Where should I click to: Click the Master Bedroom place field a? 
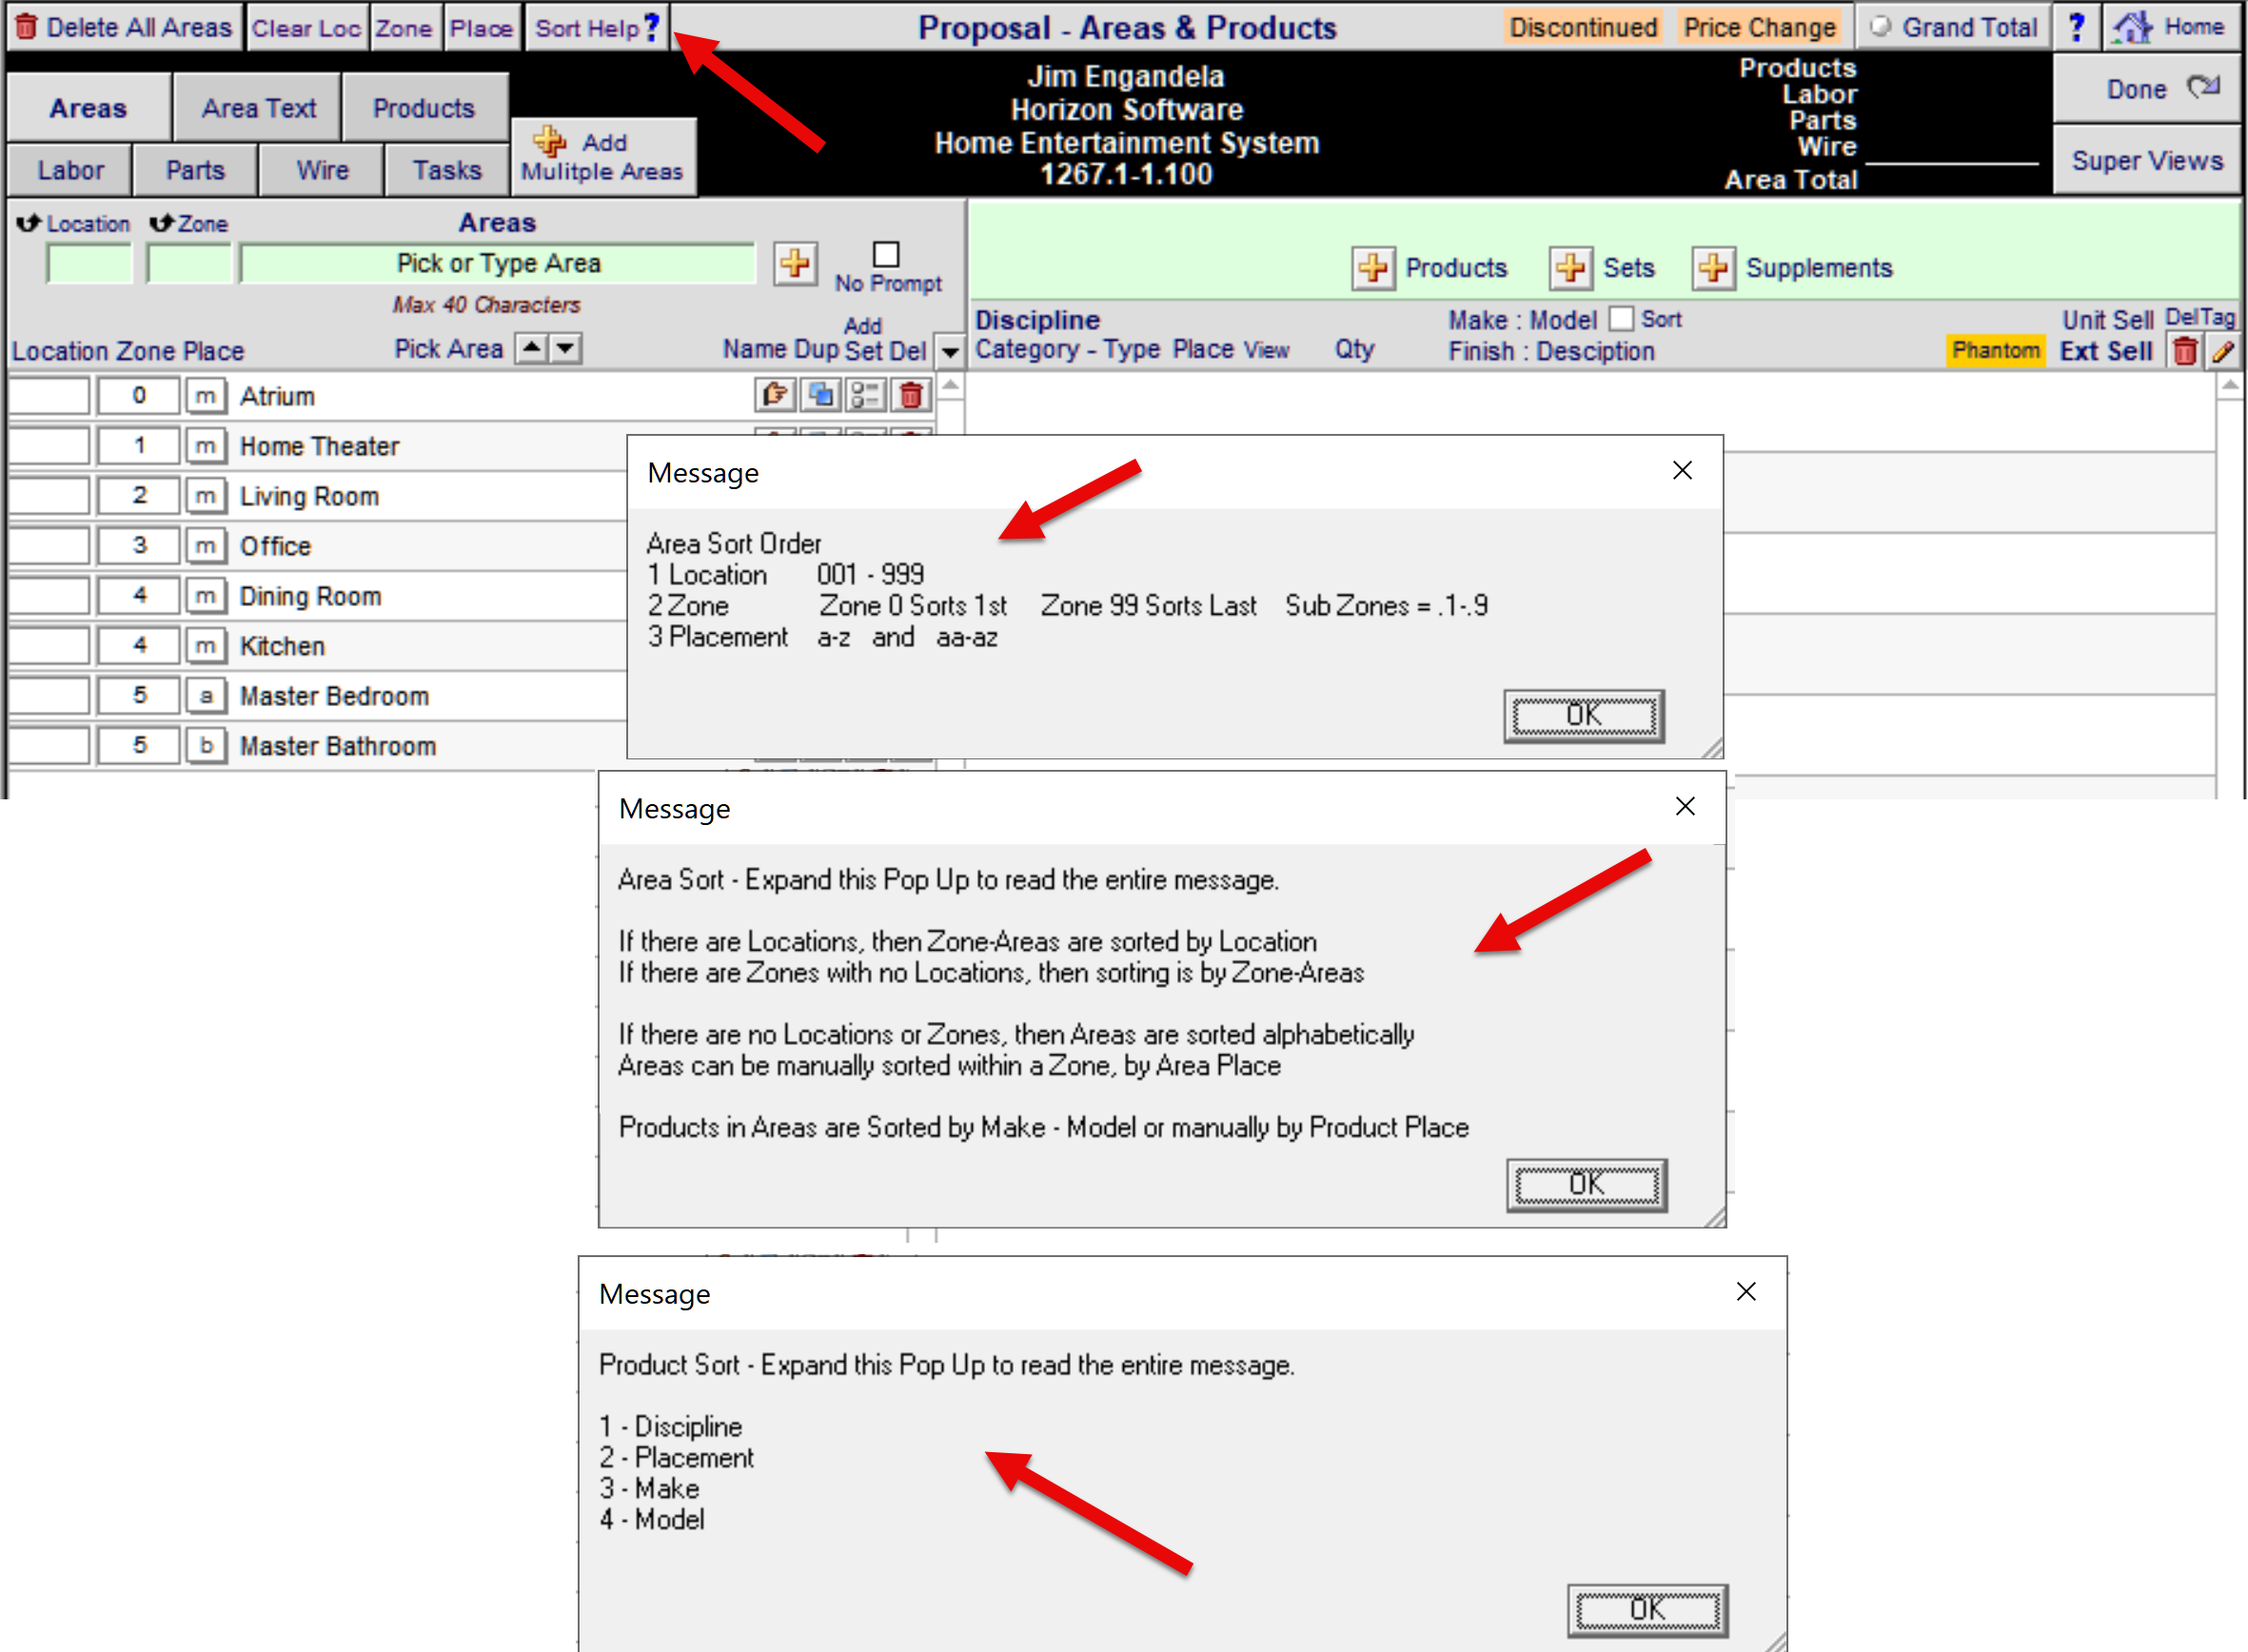click(x=205, y=695)
